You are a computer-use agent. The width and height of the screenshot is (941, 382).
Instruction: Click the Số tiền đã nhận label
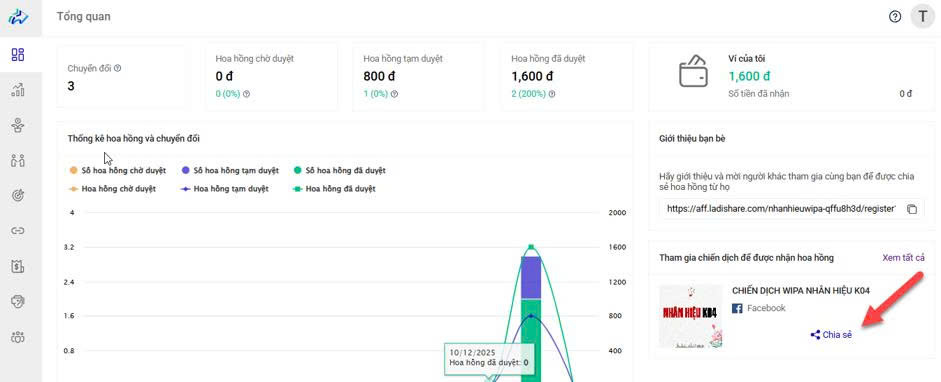(x=759, y=94)
